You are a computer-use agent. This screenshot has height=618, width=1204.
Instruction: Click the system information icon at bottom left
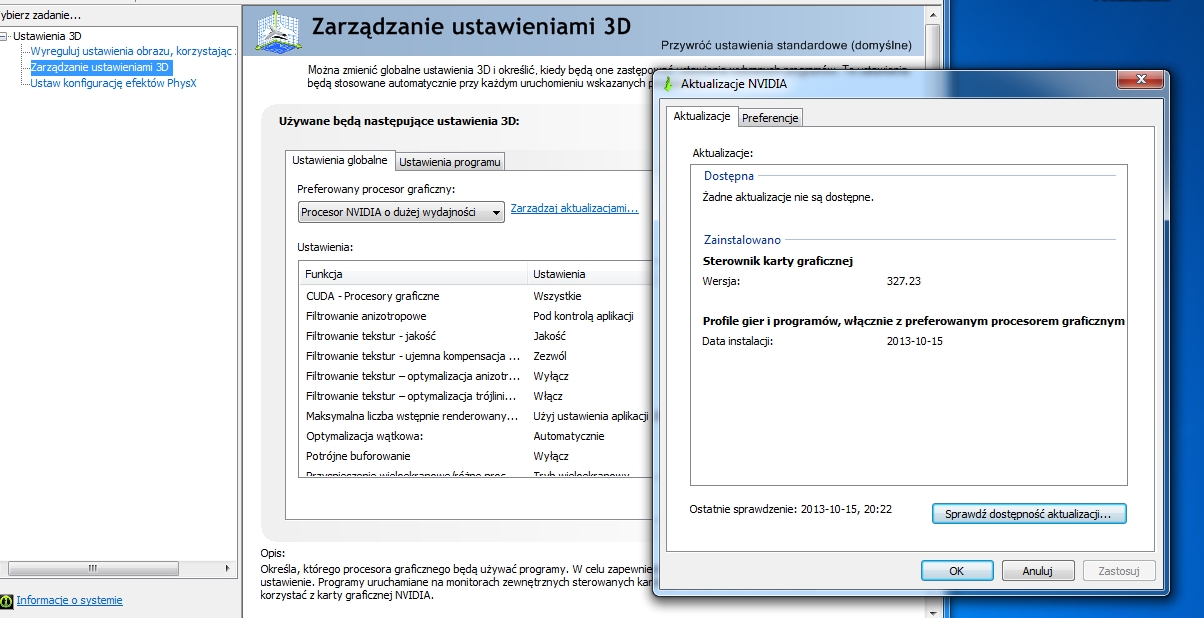click(x=7, y=600)
